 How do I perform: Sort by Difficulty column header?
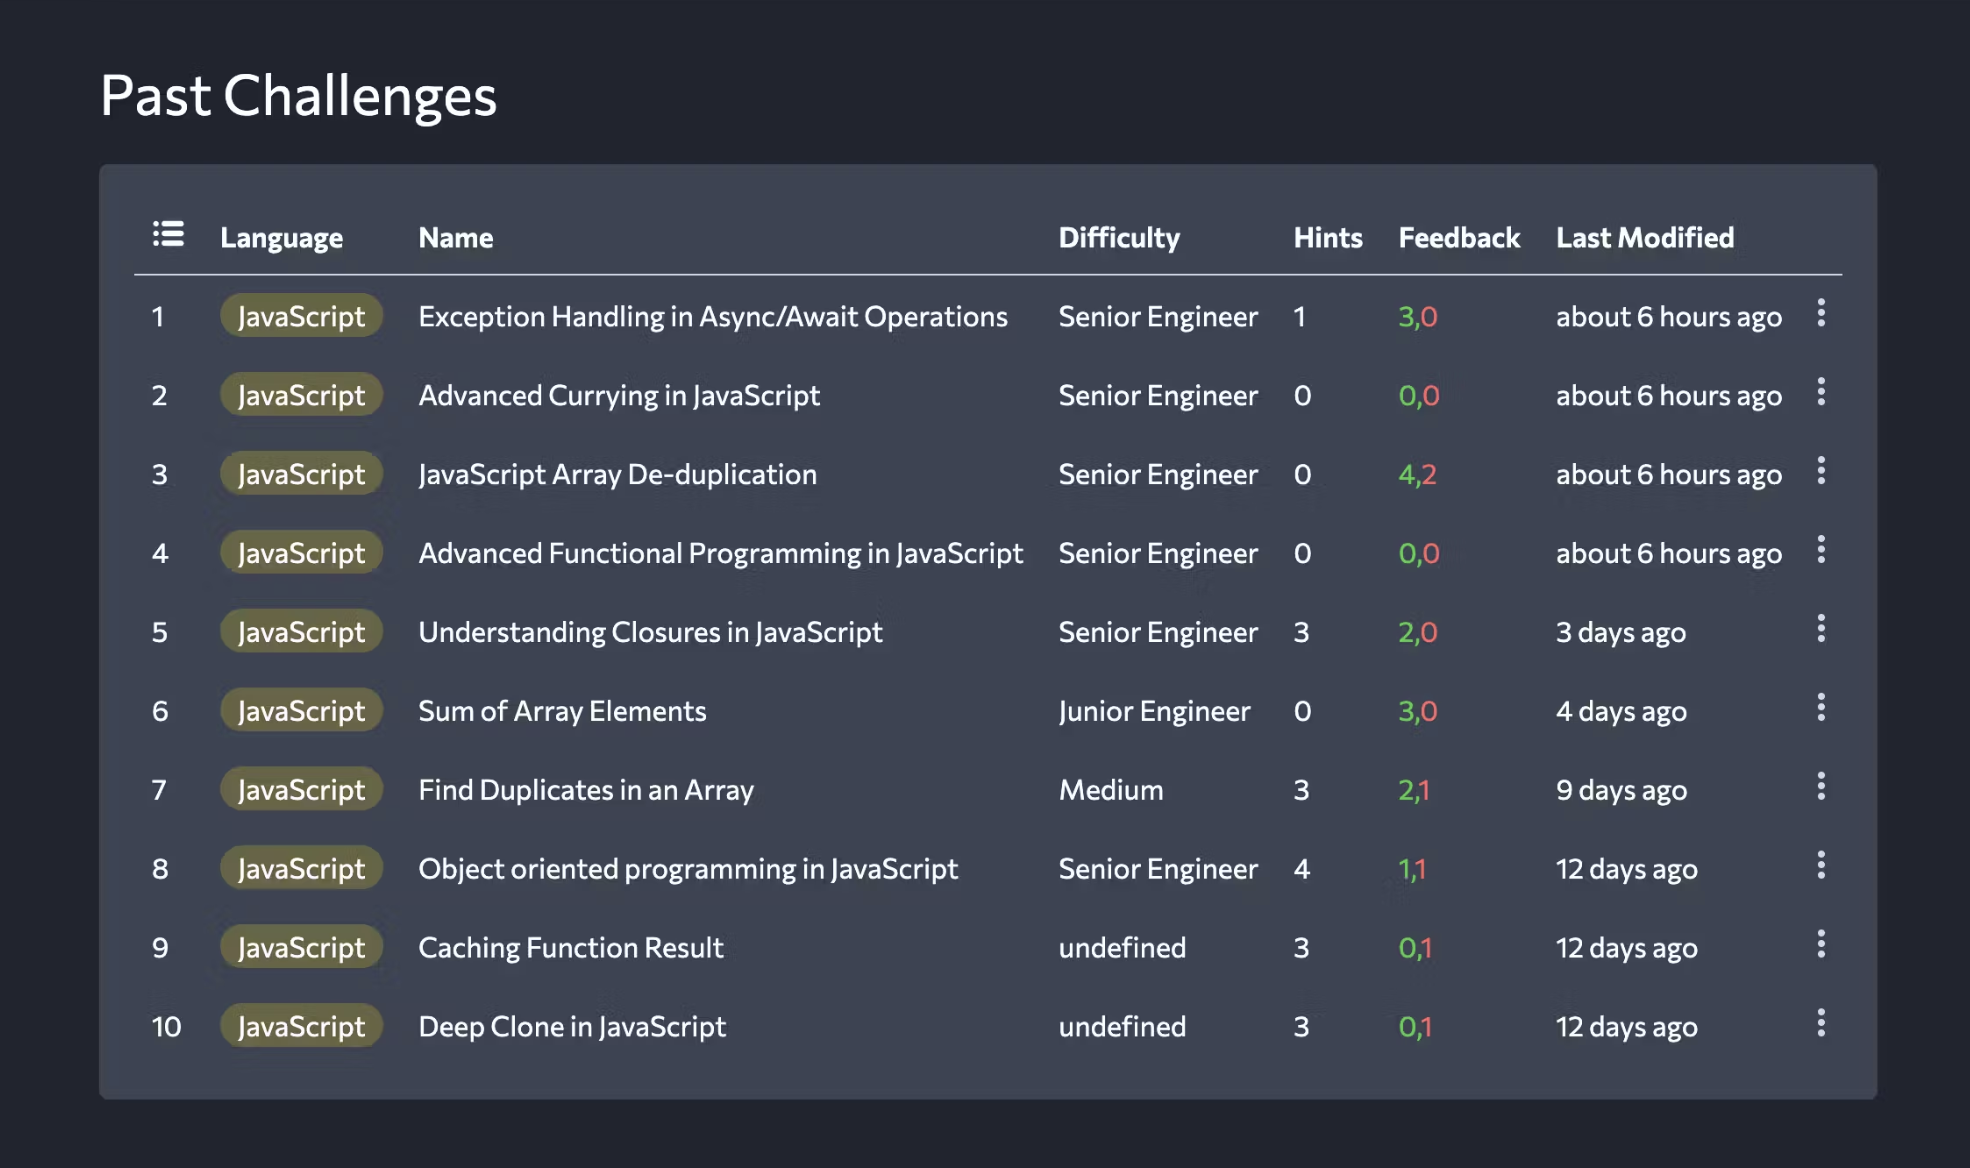[x=1119, y=238]
